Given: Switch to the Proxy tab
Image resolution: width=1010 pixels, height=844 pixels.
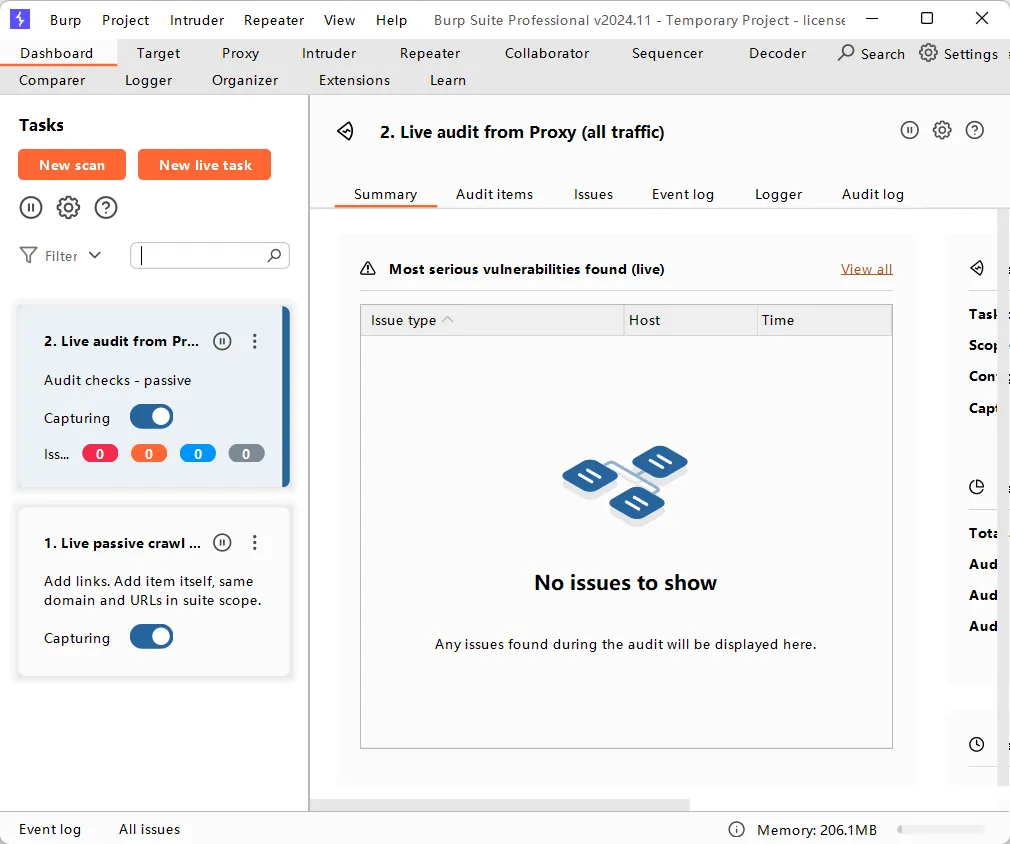Looking at the screenshot, I should pyautogui.click(x=240, y=53).
